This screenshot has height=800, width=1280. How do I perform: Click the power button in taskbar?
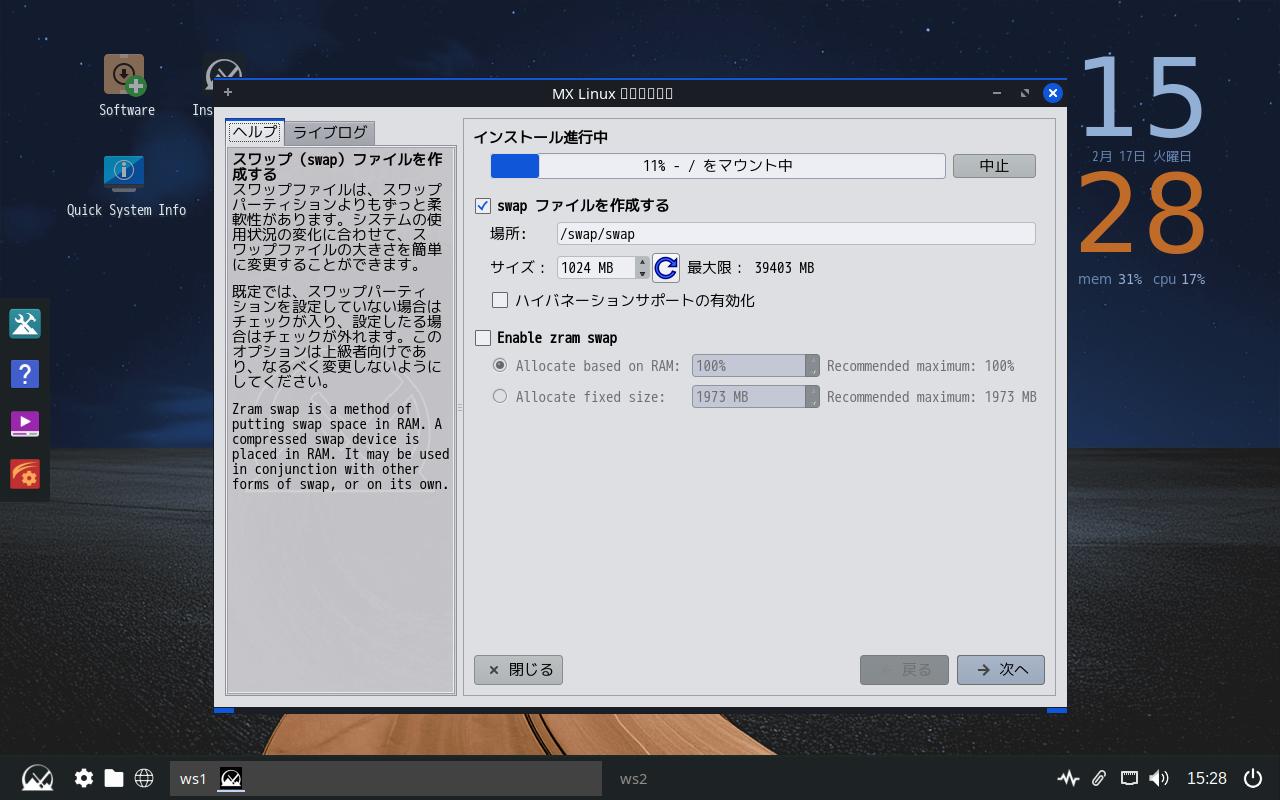pos(1252,778)
